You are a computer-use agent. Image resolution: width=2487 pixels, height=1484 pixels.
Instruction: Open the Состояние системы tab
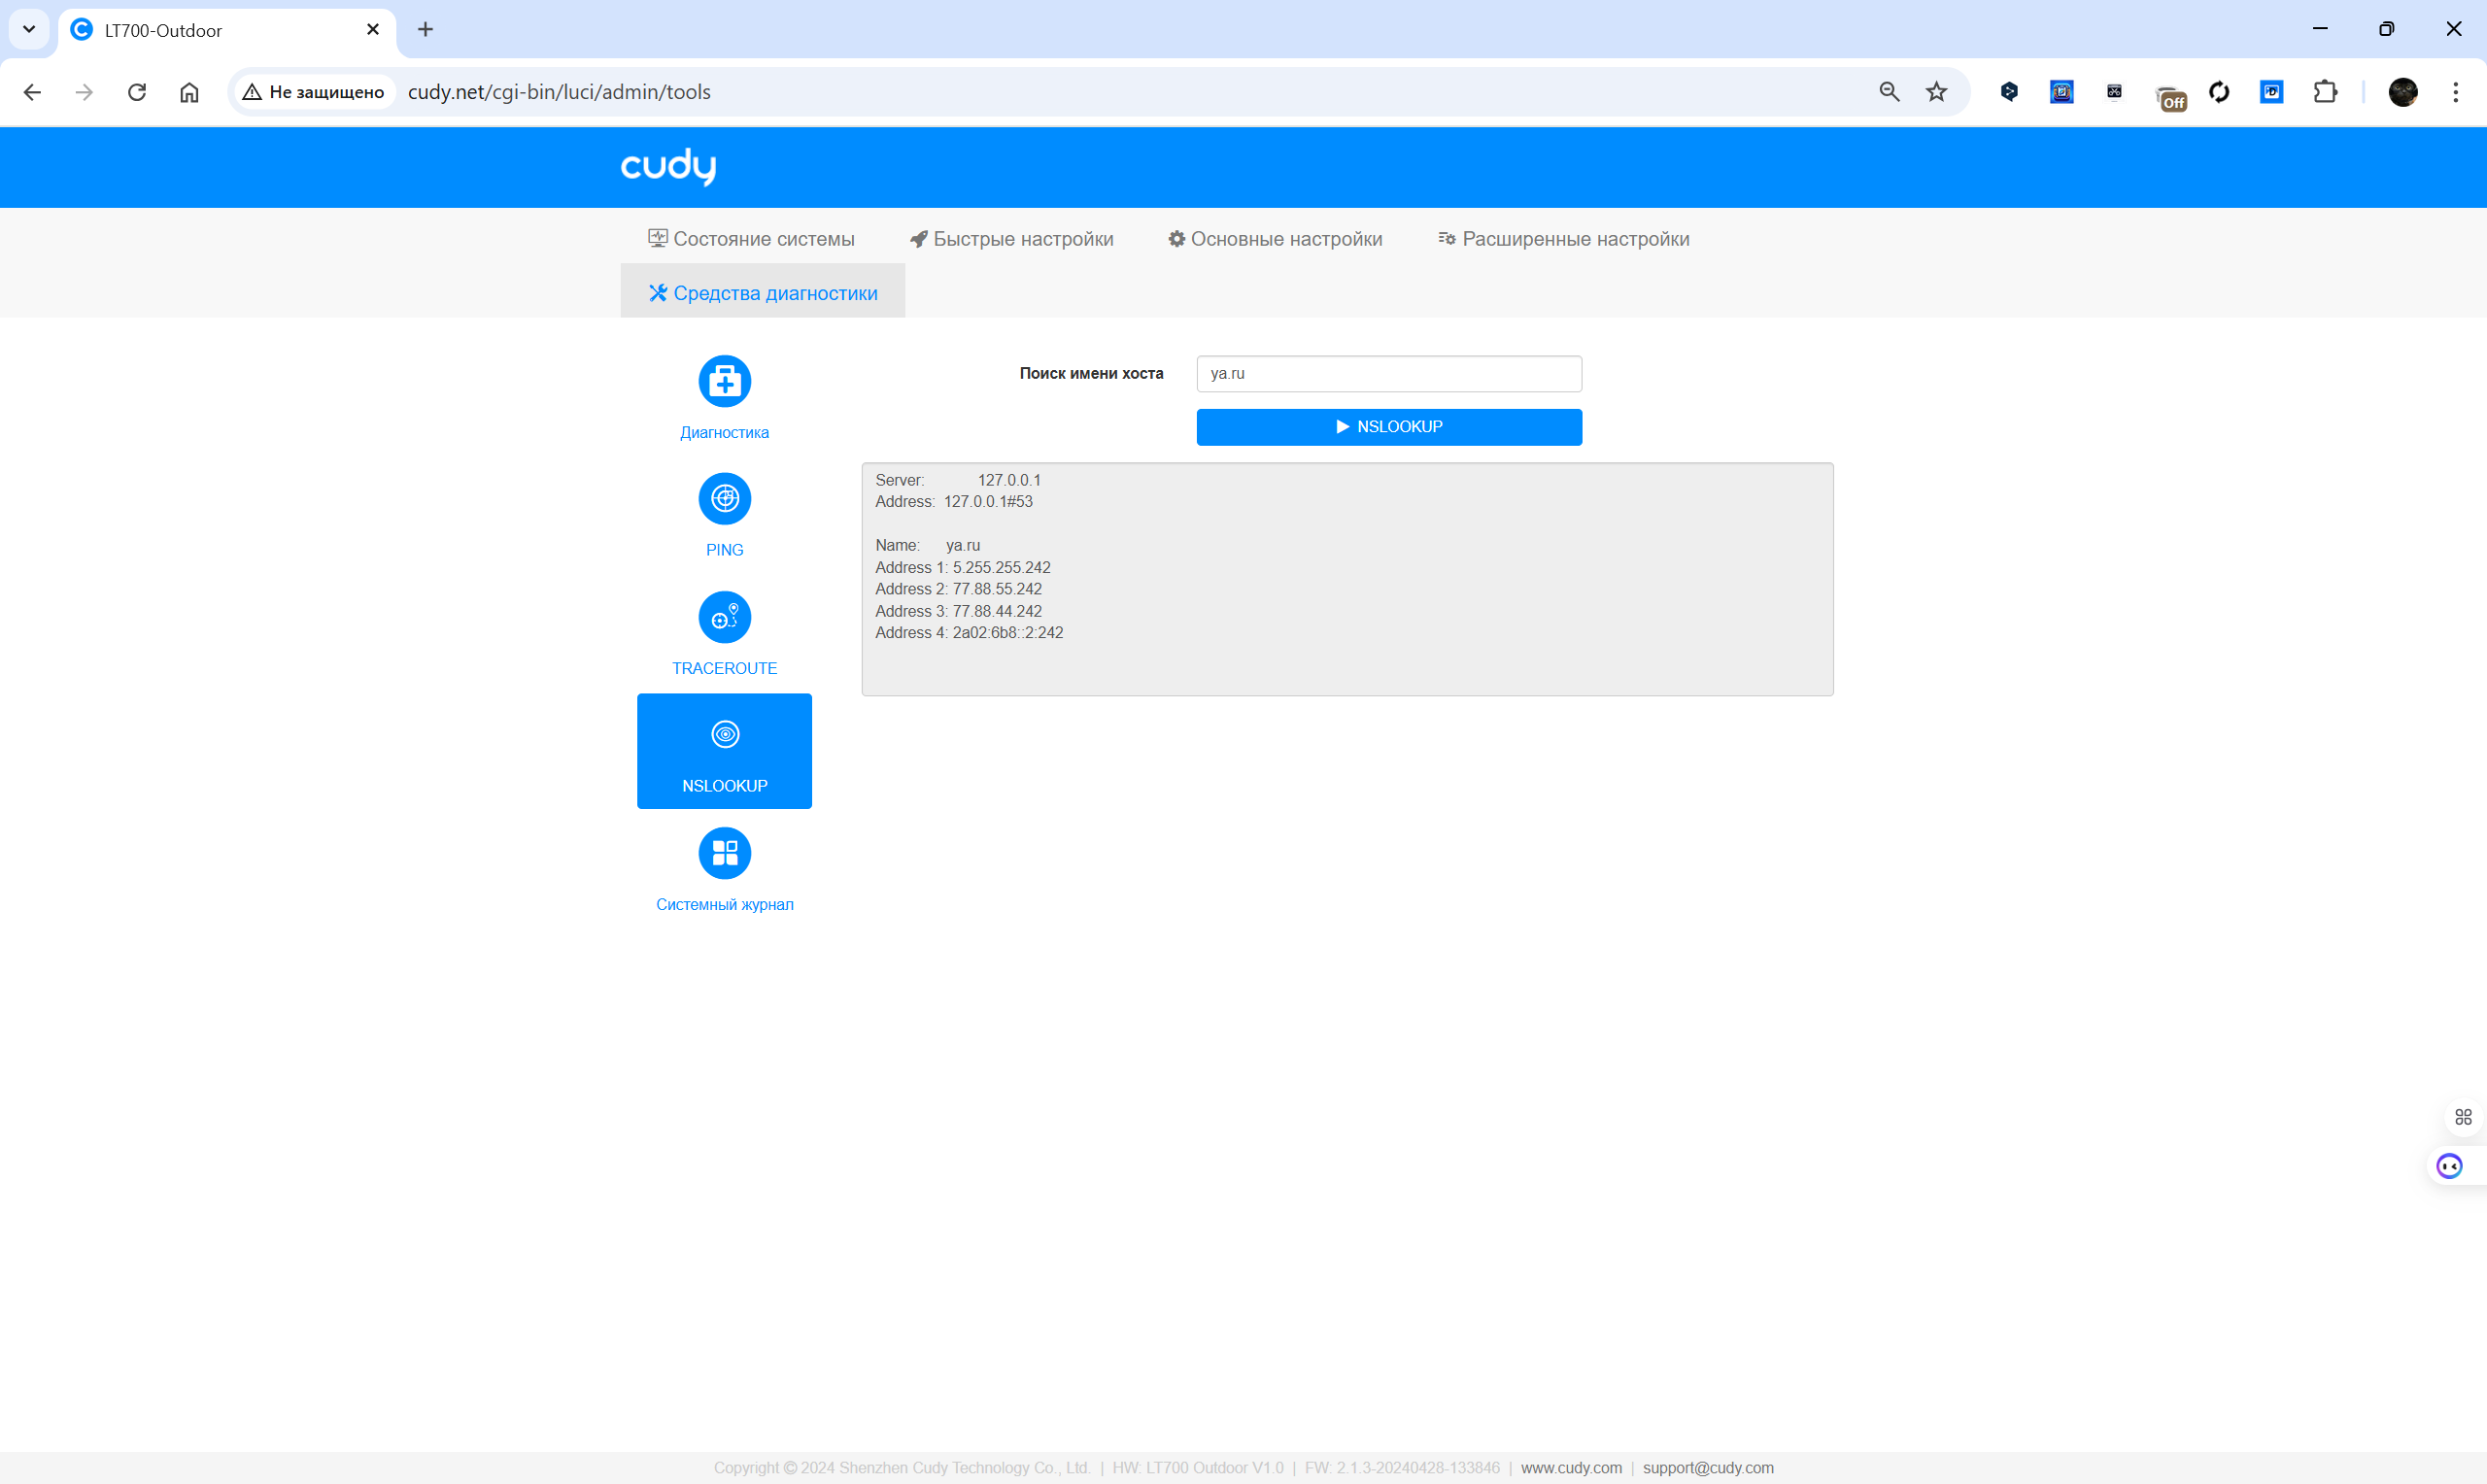tap(751, 239)
